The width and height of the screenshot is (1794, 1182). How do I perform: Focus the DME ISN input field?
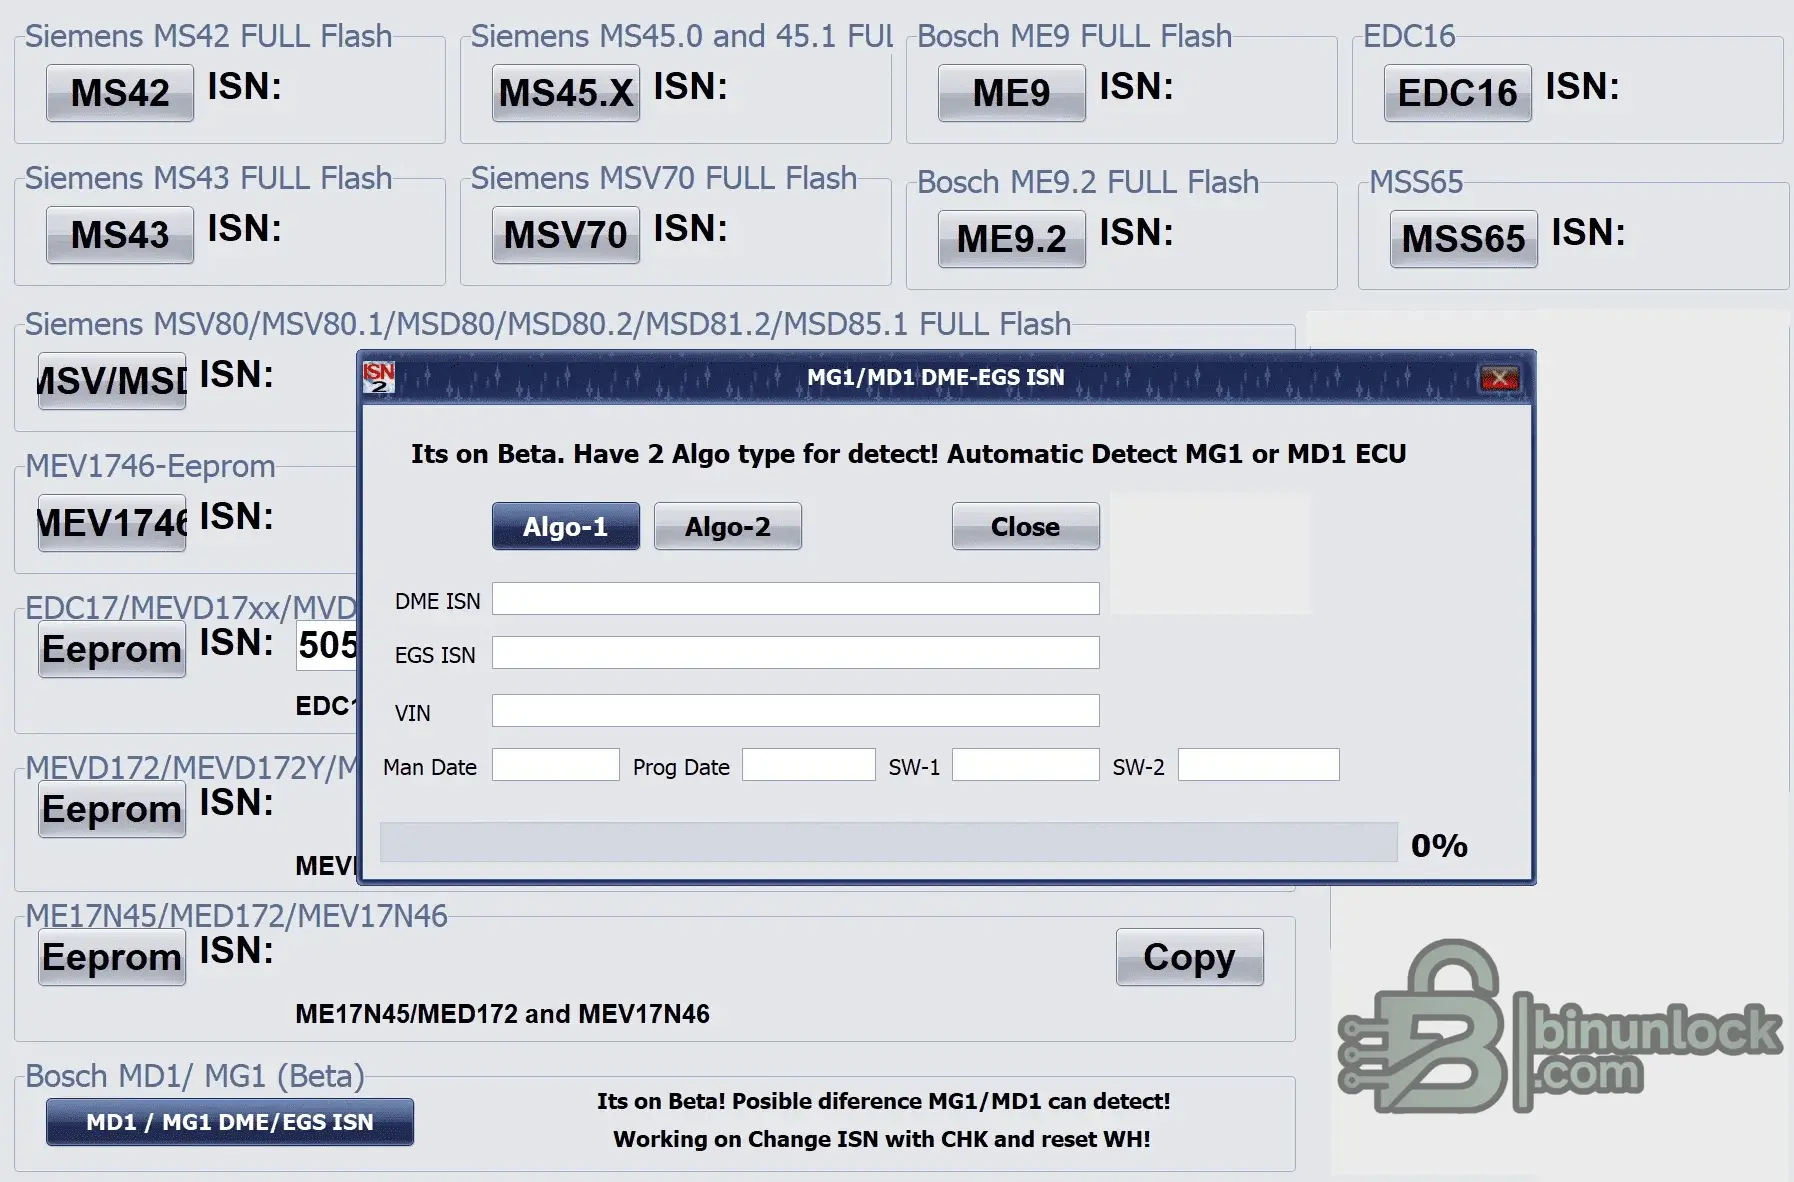pyautogui.click(x=796, y=599)
